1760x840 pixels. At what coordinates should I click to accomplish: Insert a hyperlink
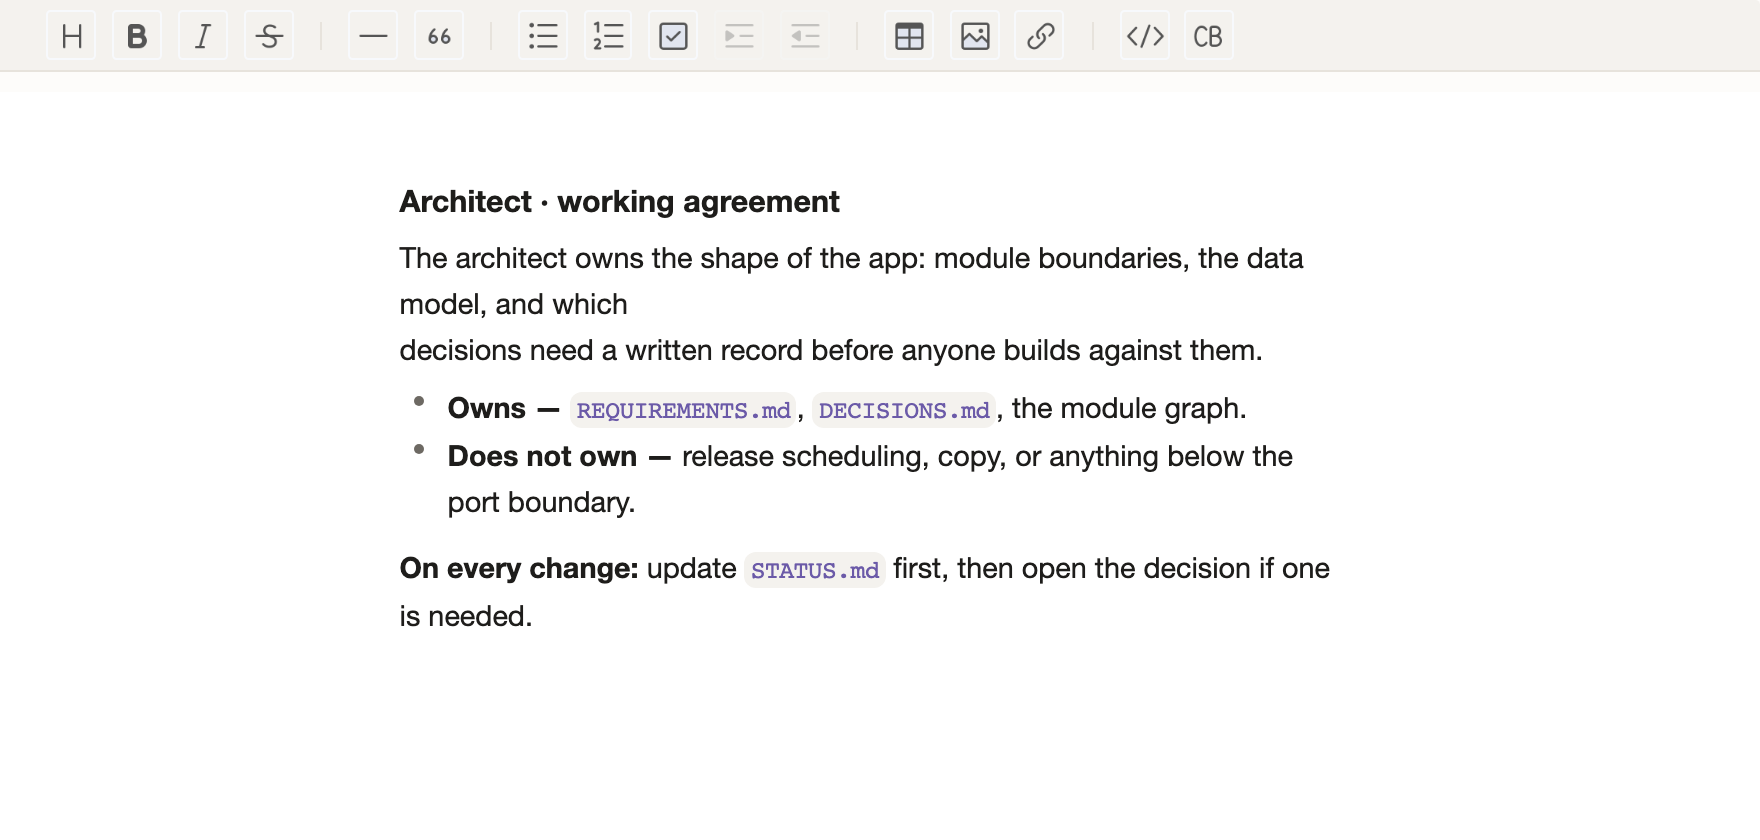(1040, 36)
